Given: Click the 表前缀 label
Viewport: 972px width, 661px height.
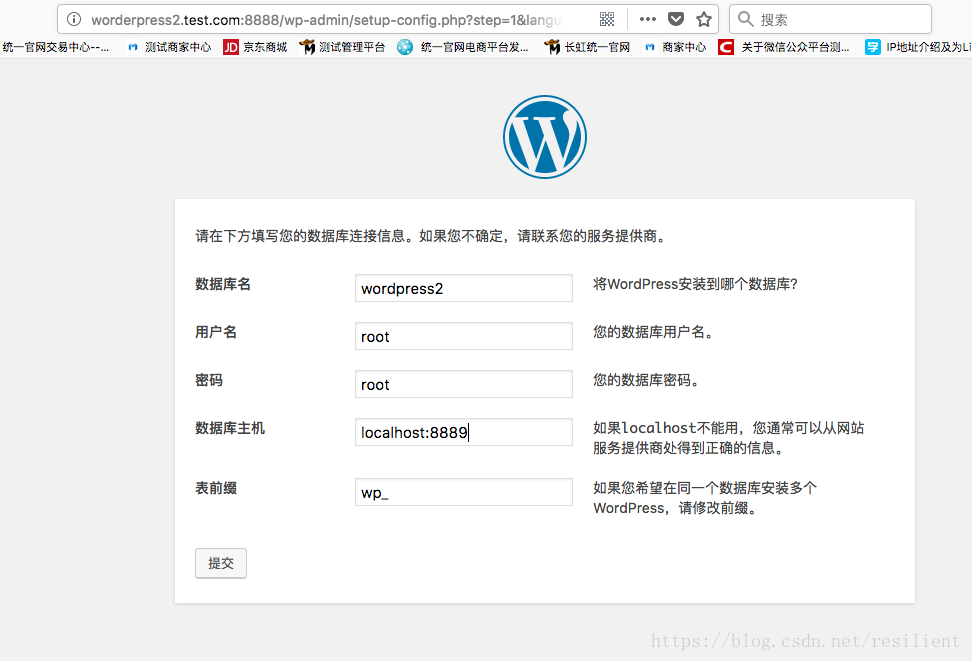Looking at the screenshot, I should point(216,488).
